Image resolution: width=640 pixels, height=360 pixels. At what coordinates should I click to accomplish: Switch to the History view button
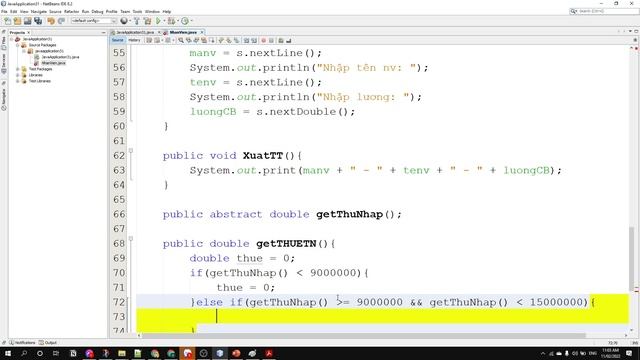pos(134,40)
